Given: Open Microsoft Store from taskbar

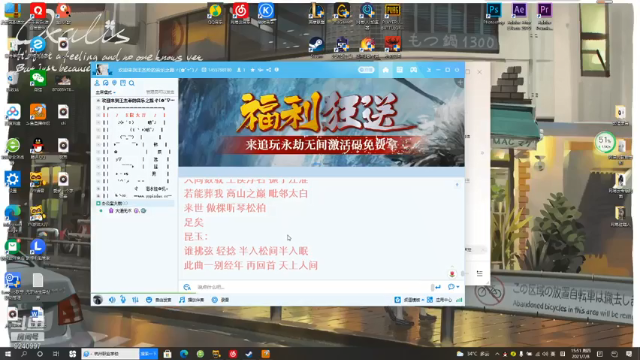Looking at the screenshot, I should point(167,354).
